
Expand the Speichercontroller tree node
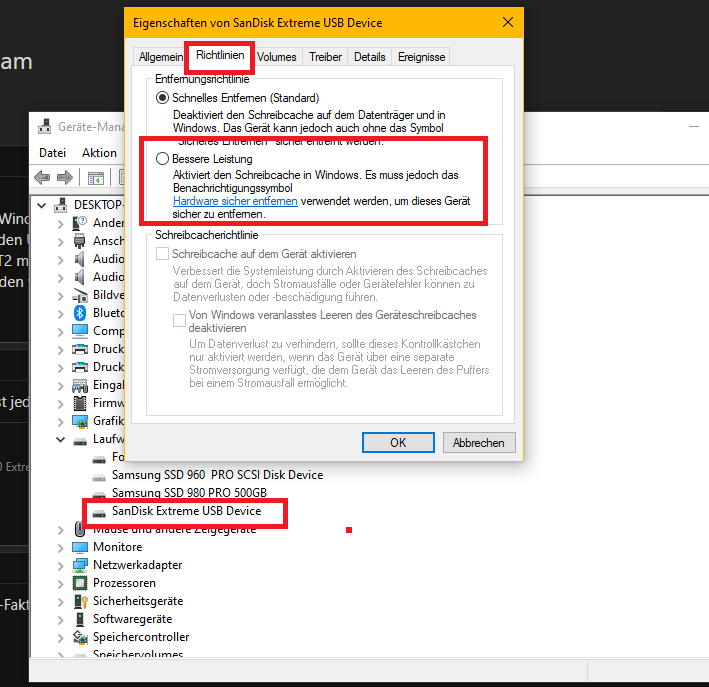click(61, 638)
